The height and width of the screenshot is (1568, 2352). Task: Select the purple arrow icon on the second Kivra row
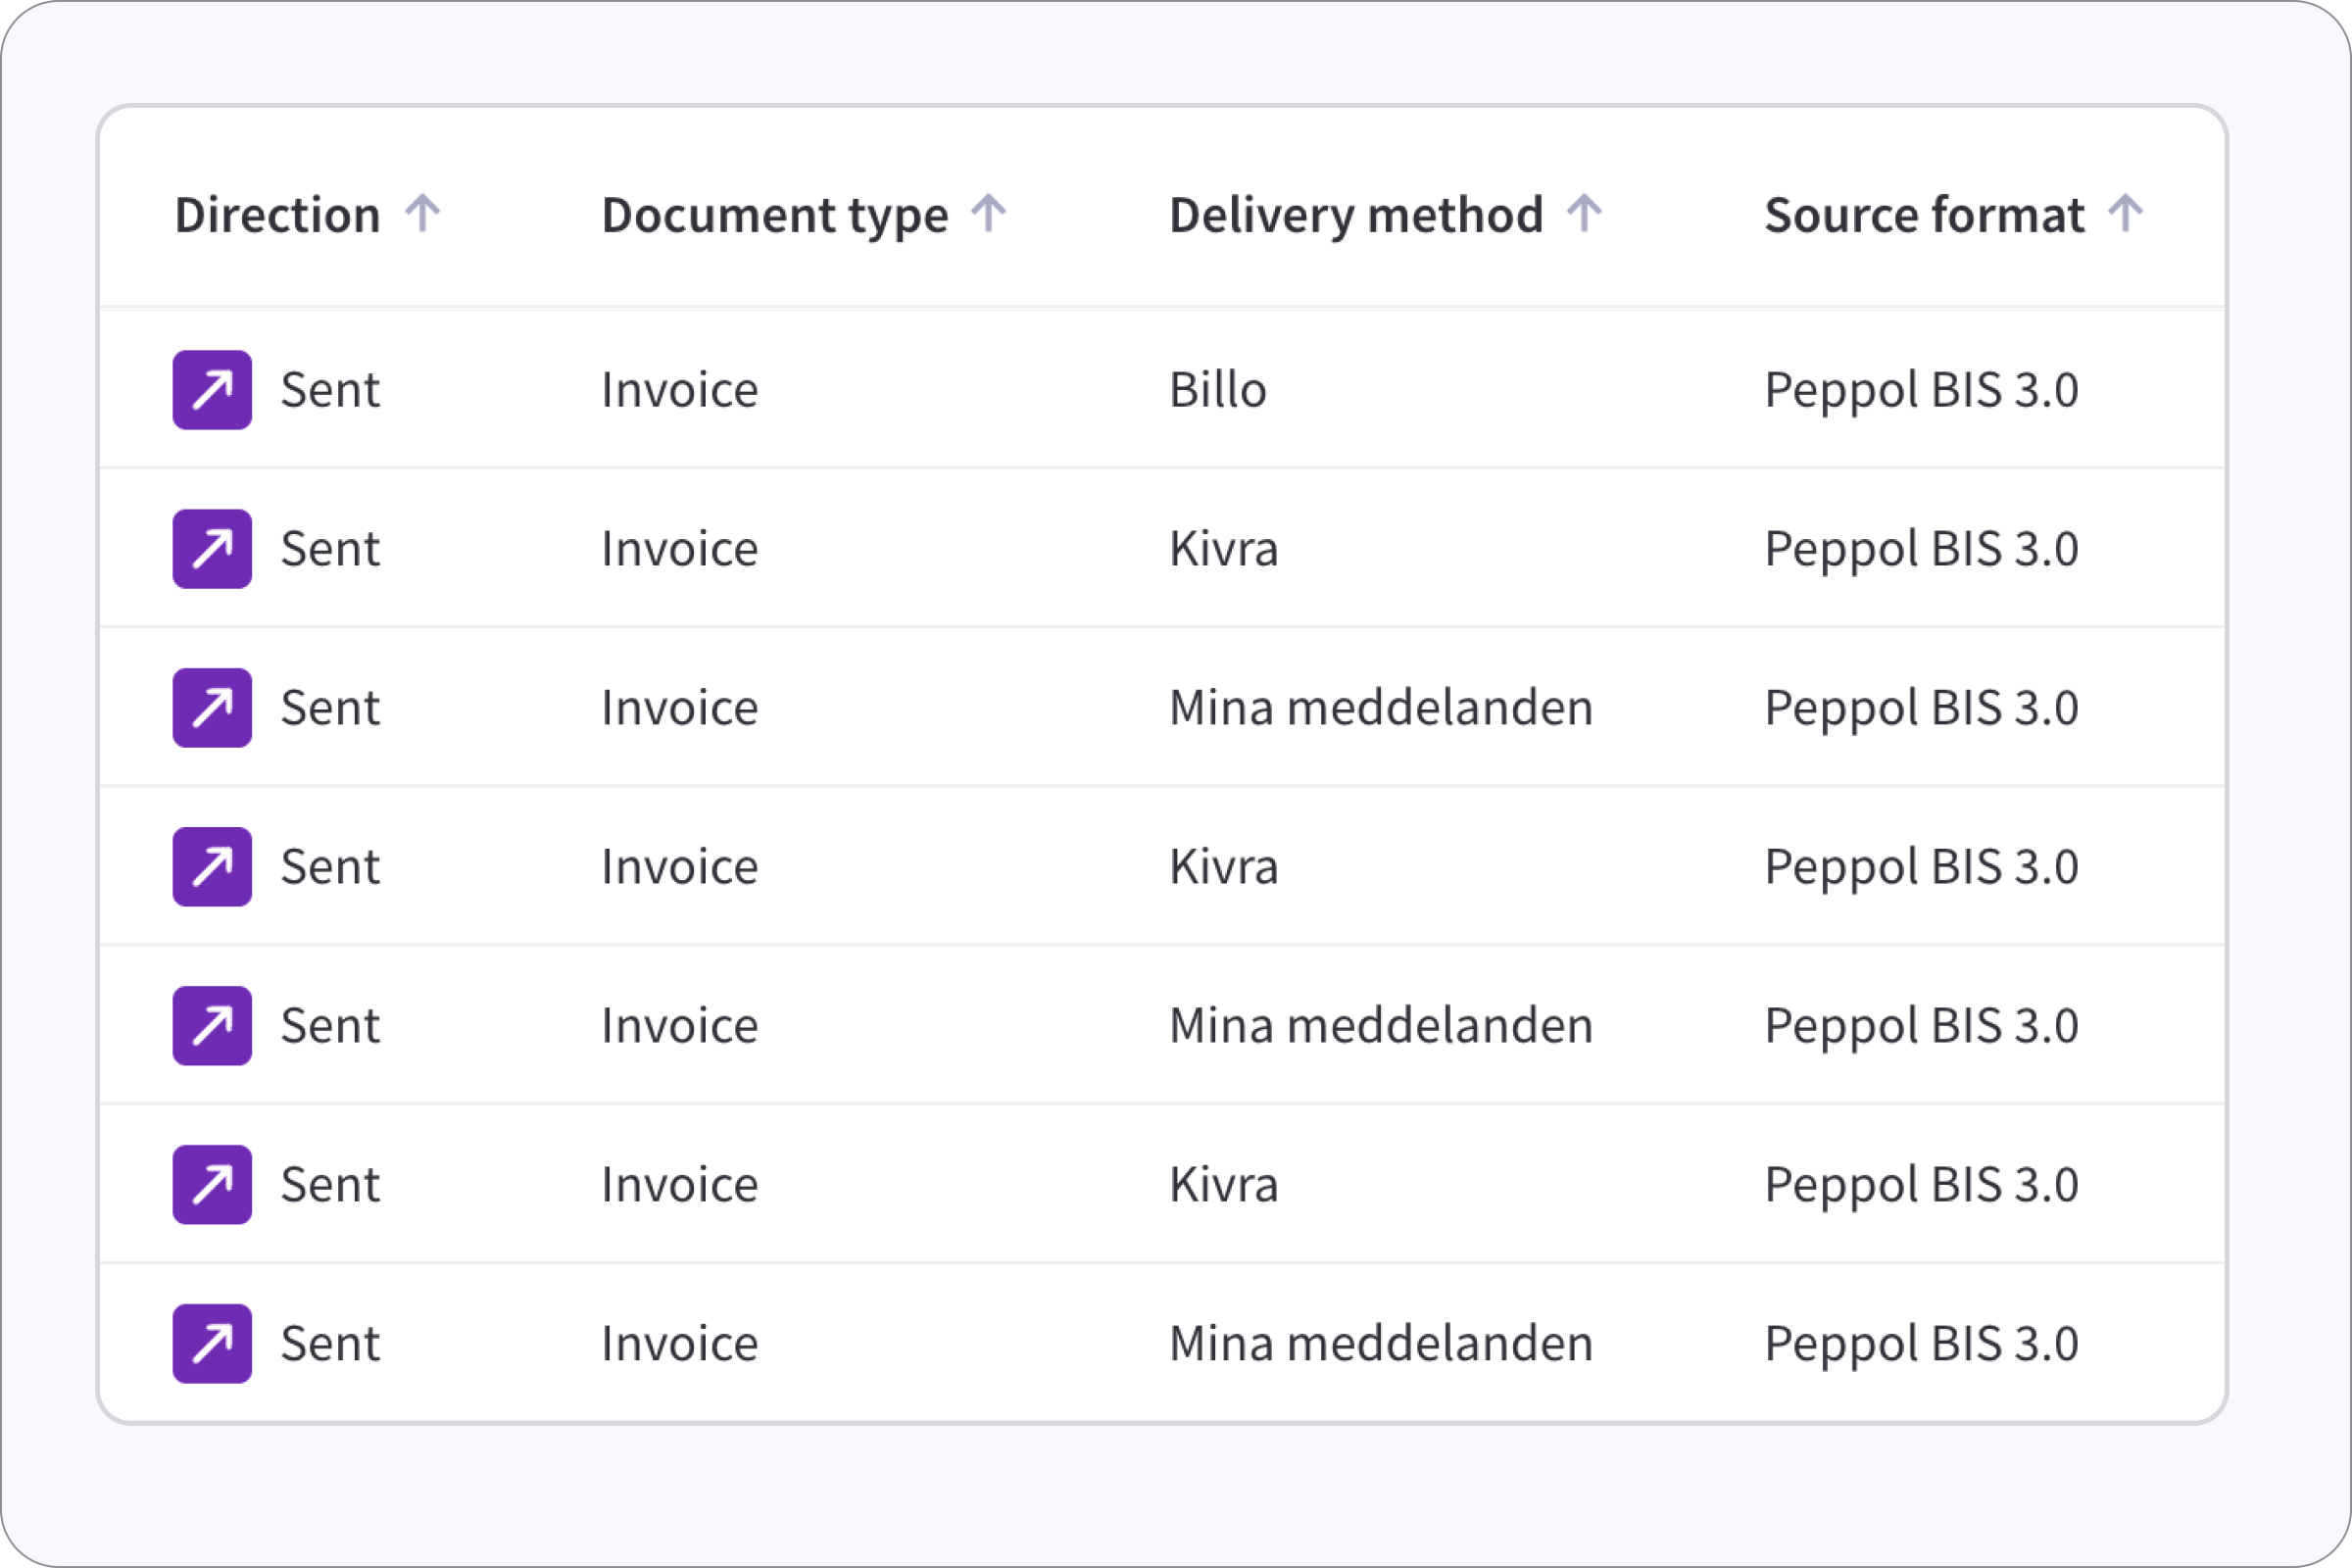pos(211,866)
